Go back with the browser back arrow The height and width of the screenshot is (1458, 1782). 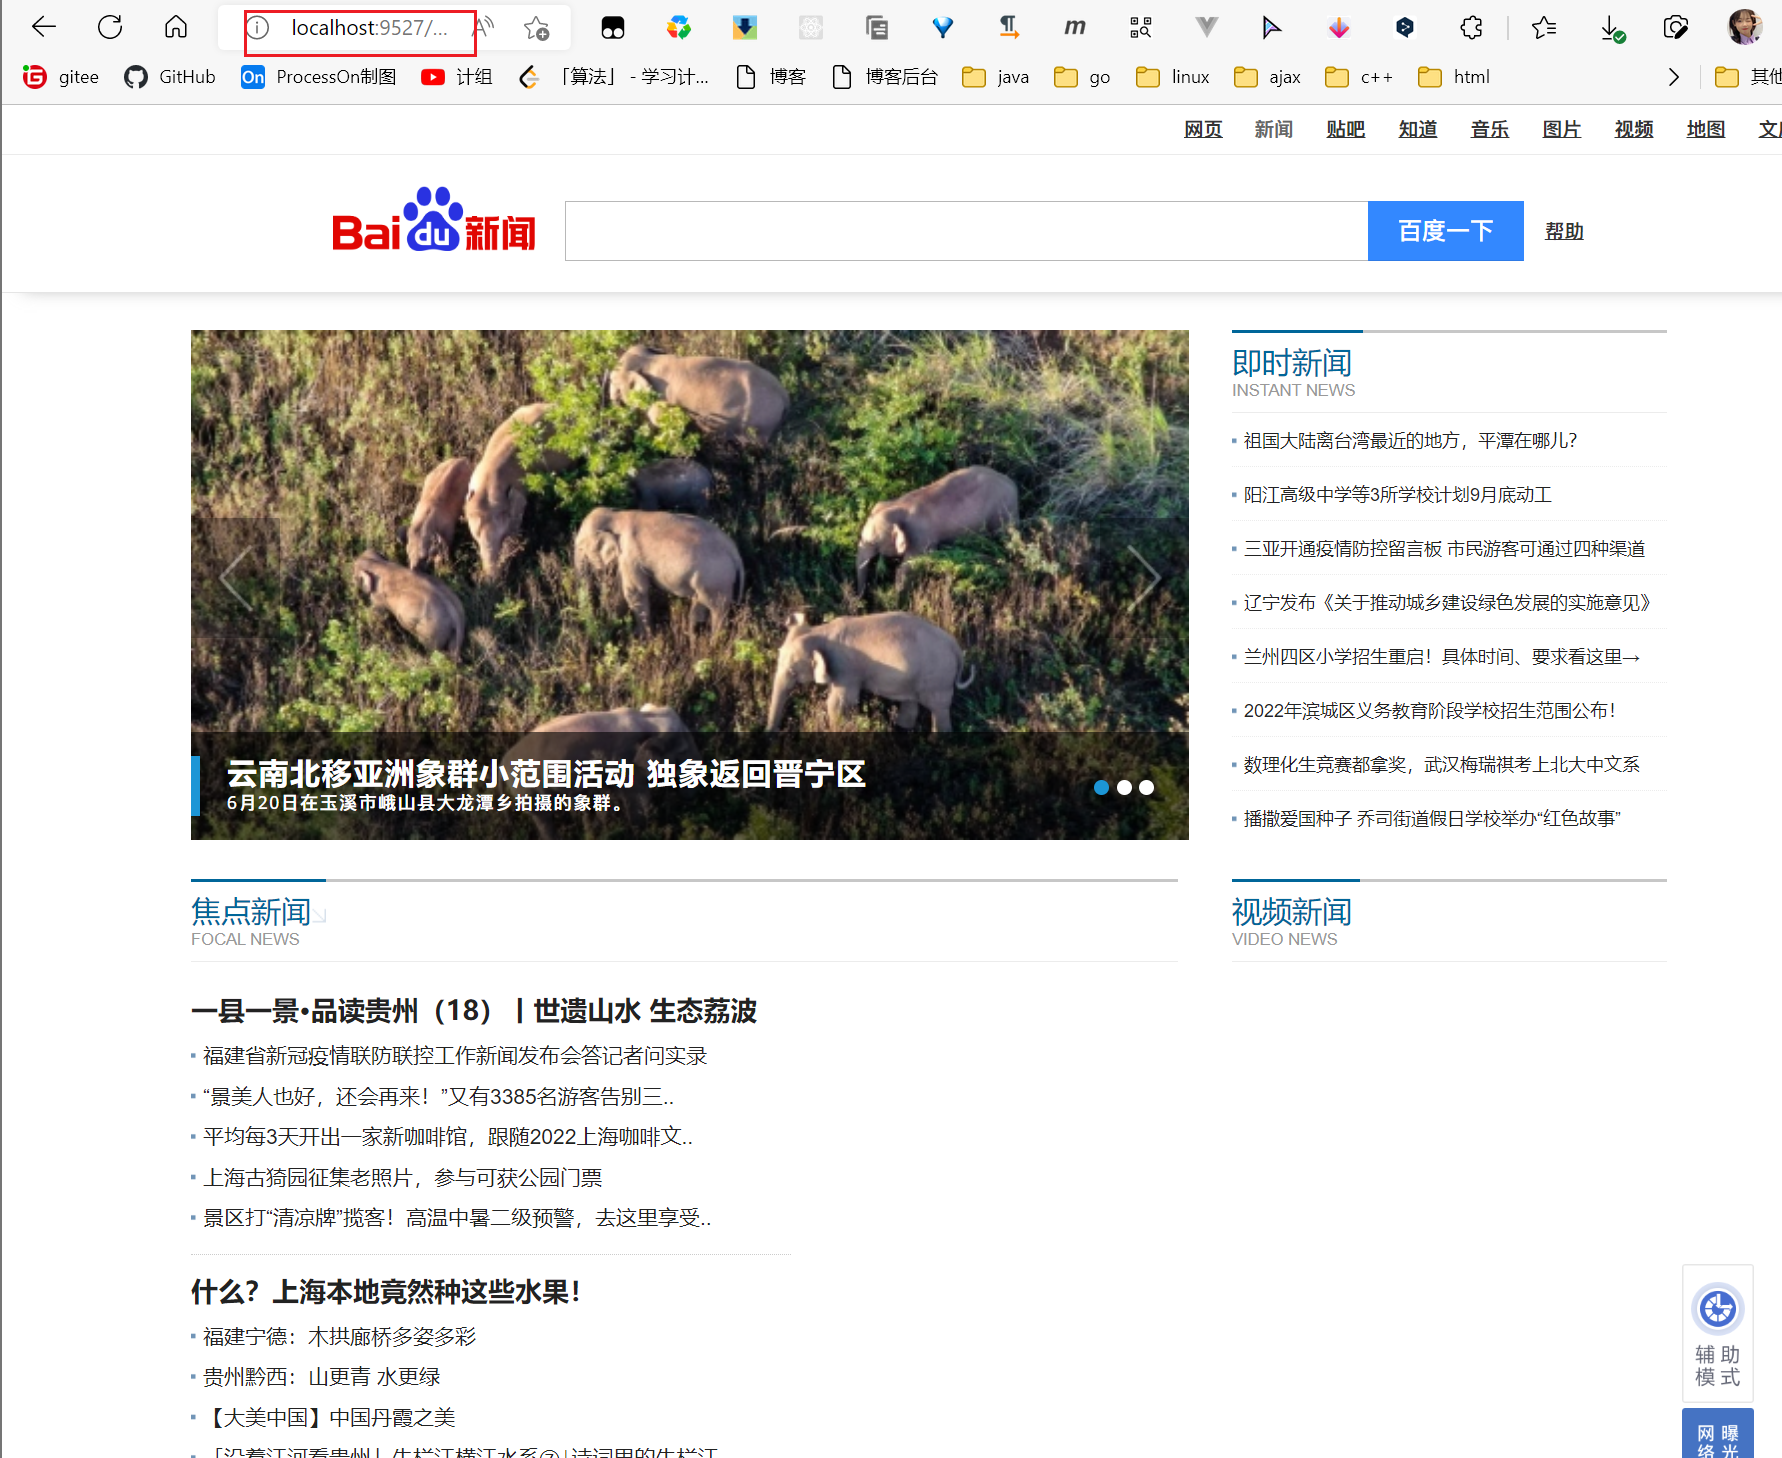[44, 27]
